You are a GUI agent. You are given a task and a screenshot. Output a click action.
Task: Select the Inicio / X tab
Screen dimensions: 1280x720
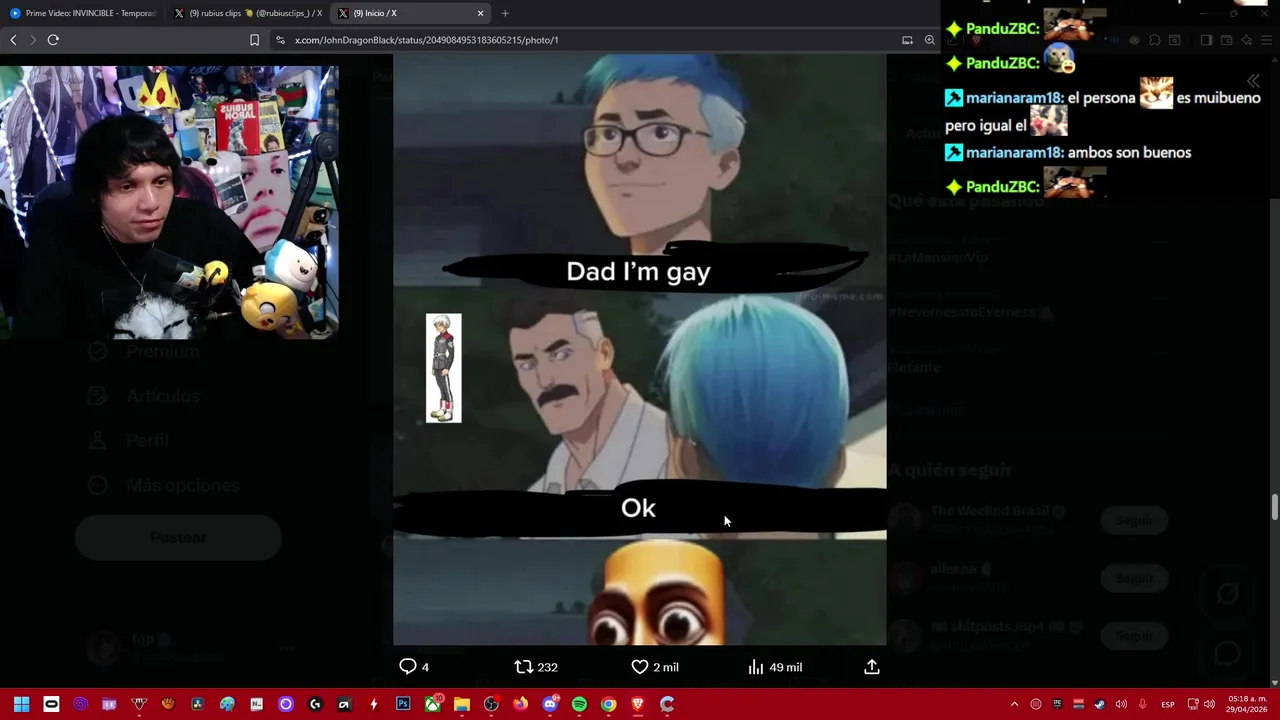410,13
